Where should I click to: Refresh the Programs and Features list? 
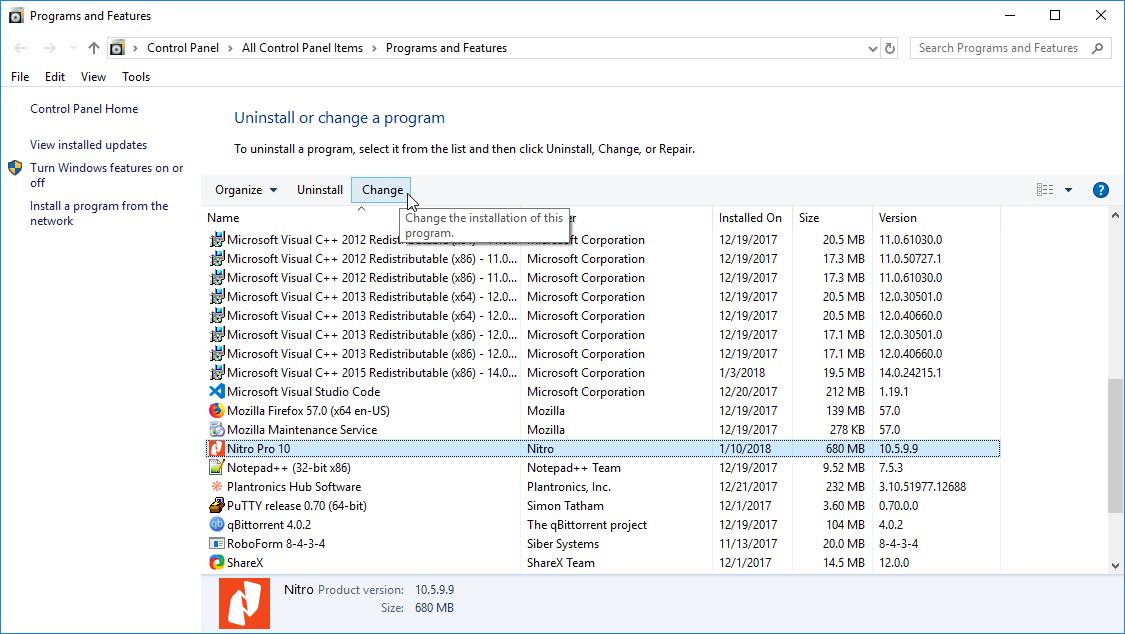point(890,48)
